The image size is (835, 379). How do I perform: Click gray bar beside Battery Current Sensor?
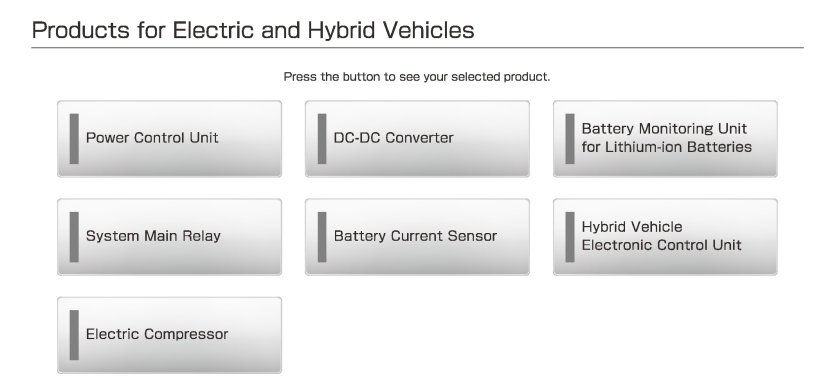coord(322,237)
